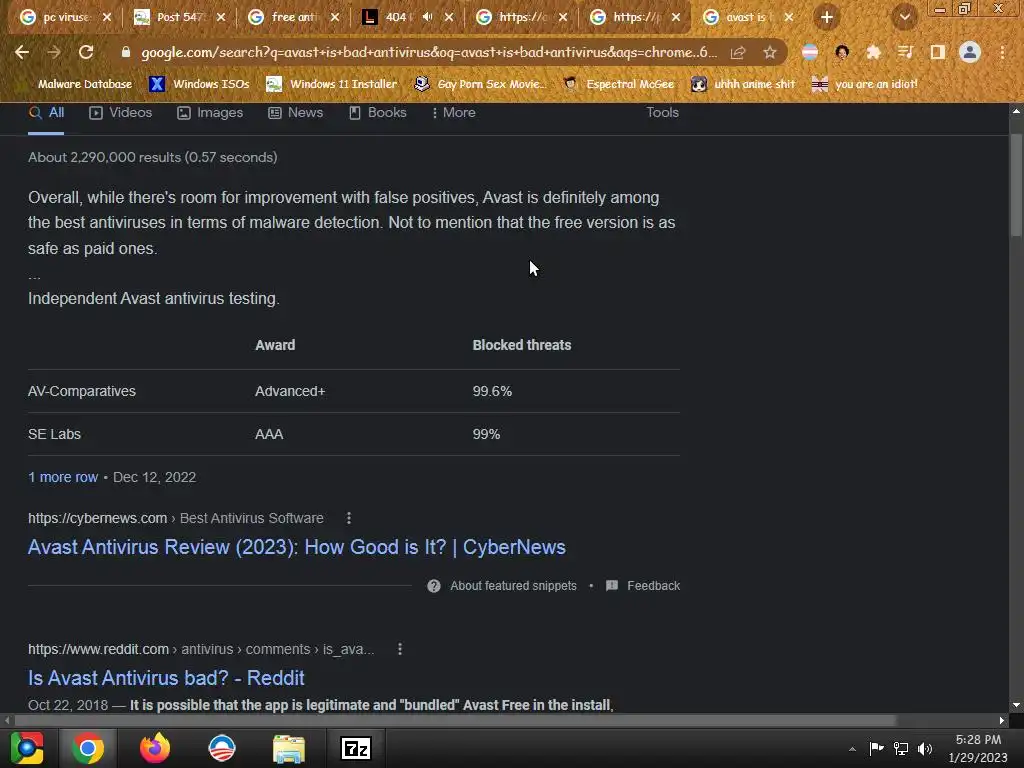The width and height of the screenshot is (1024, 768).
Task: Open the Obama-logo app on the taskbar
Action: [222, 748]
